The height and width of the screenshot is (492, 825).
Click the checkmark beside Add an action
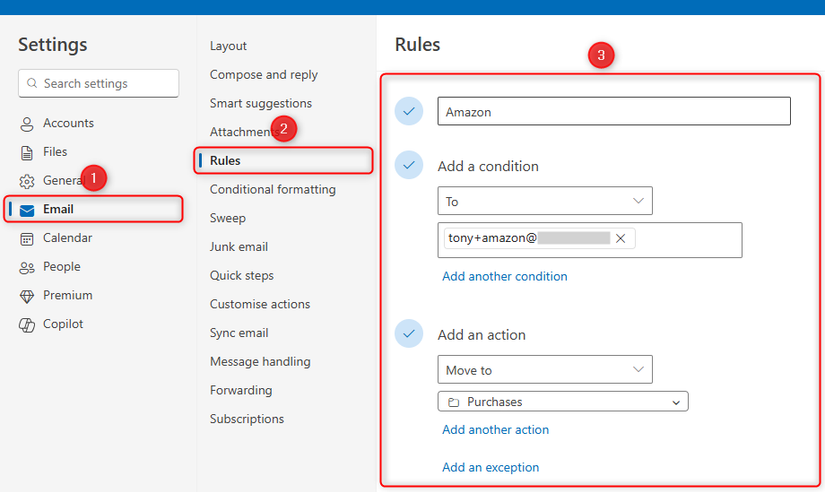[409, 334]
